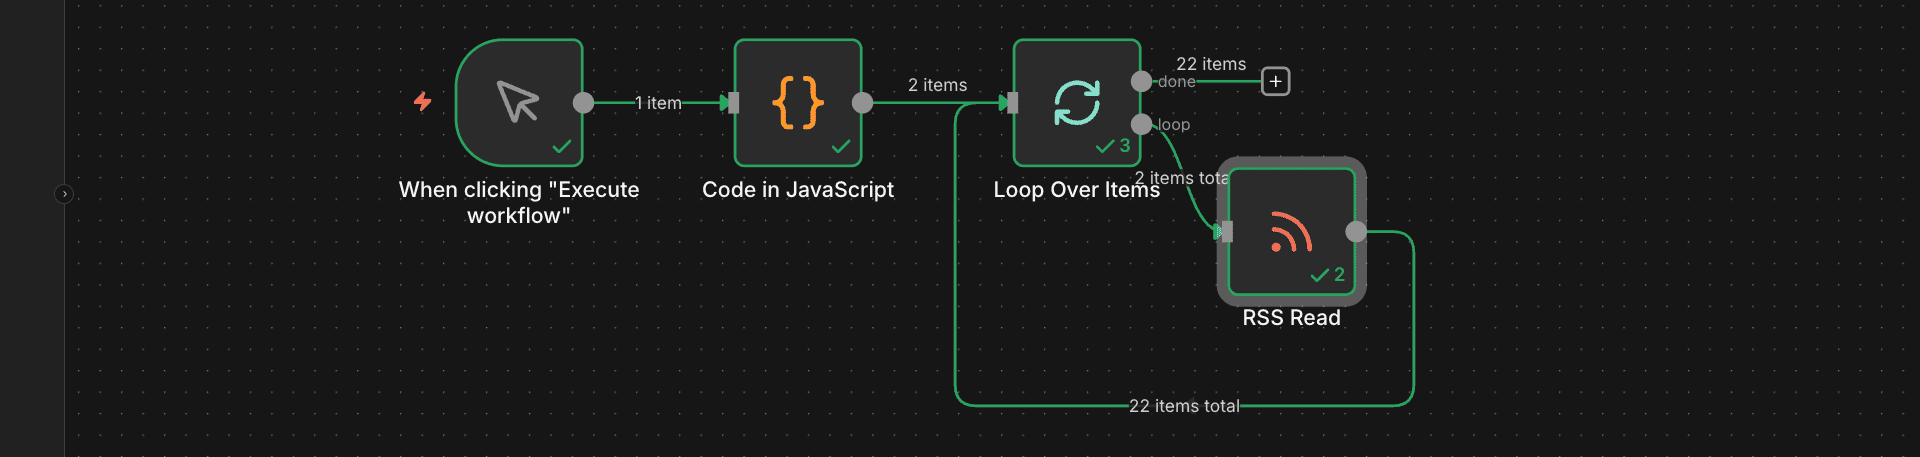Click the "2 items total" loop connection label

pos(1181,178)
